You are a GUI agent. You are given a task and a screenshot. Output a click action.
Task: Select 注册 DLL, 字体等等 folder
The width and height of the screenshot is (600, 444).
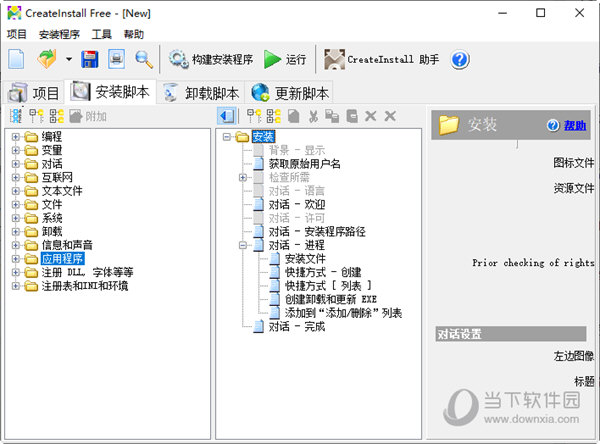coord(88,272)
